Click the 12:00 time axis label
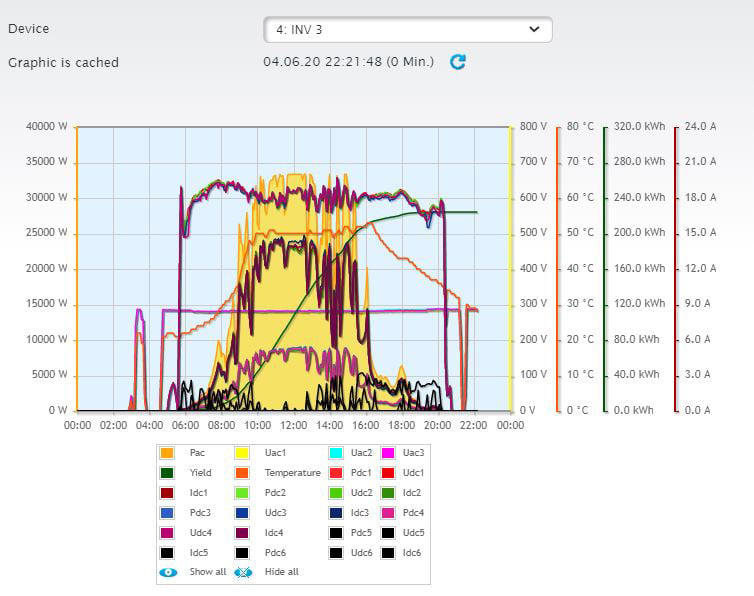Screen dimensions: 754x596 294,425
